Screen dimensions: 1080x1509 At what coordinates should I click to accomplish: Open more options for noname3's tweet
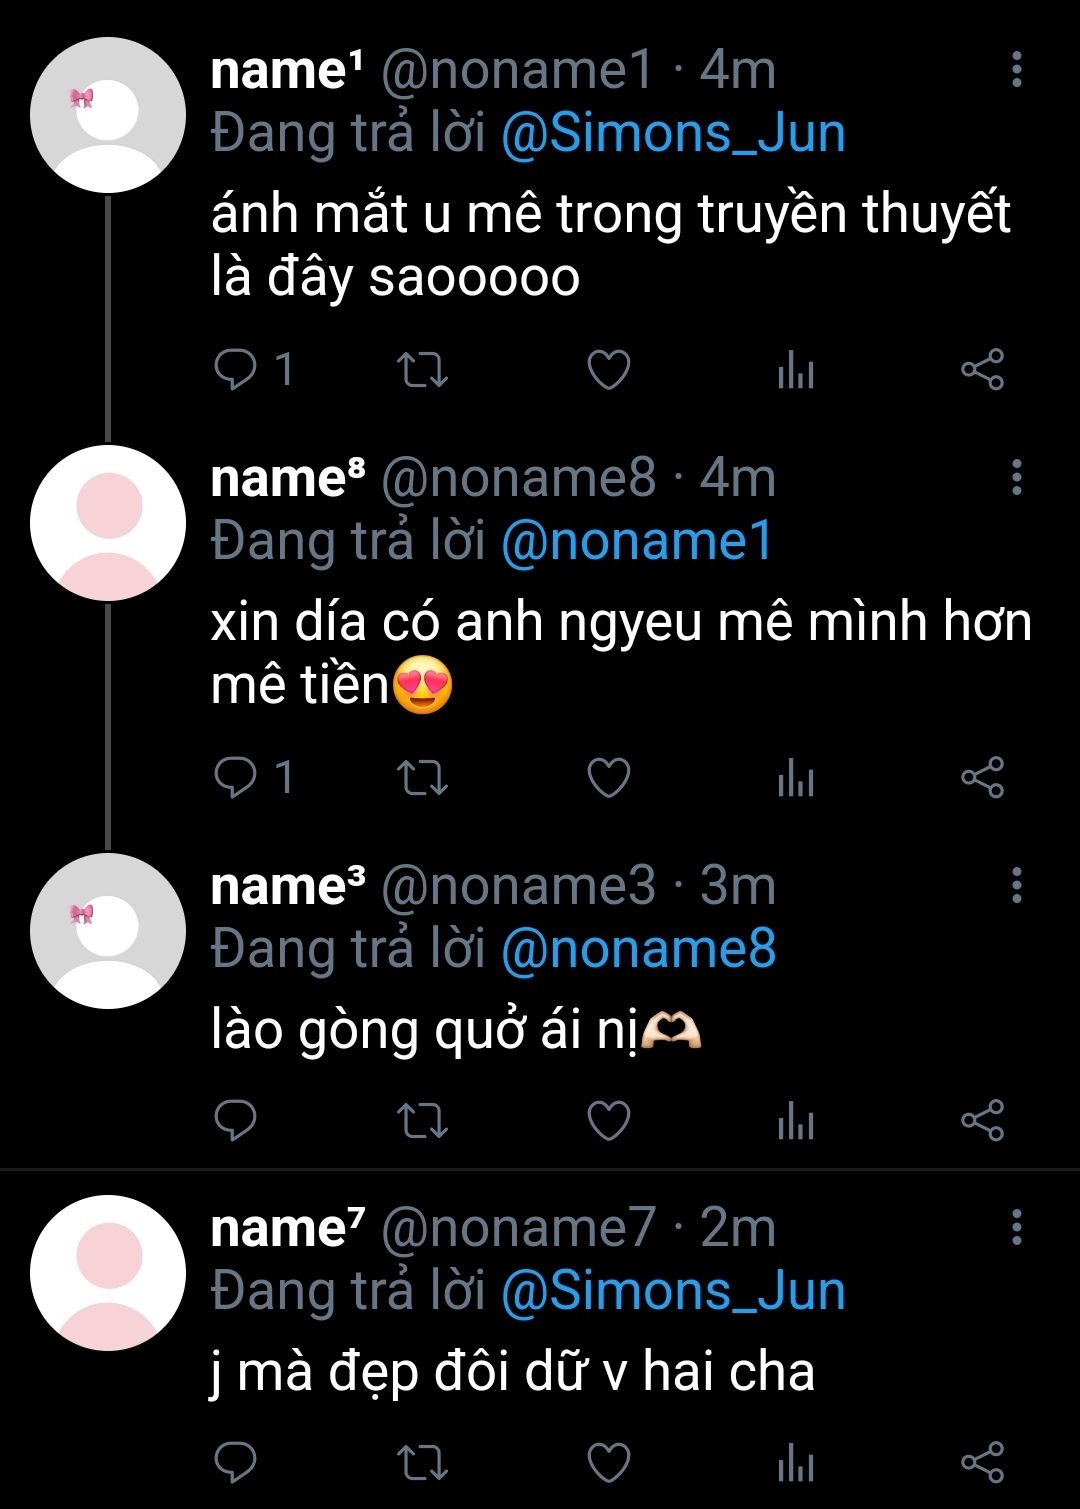click(1016, 886)
